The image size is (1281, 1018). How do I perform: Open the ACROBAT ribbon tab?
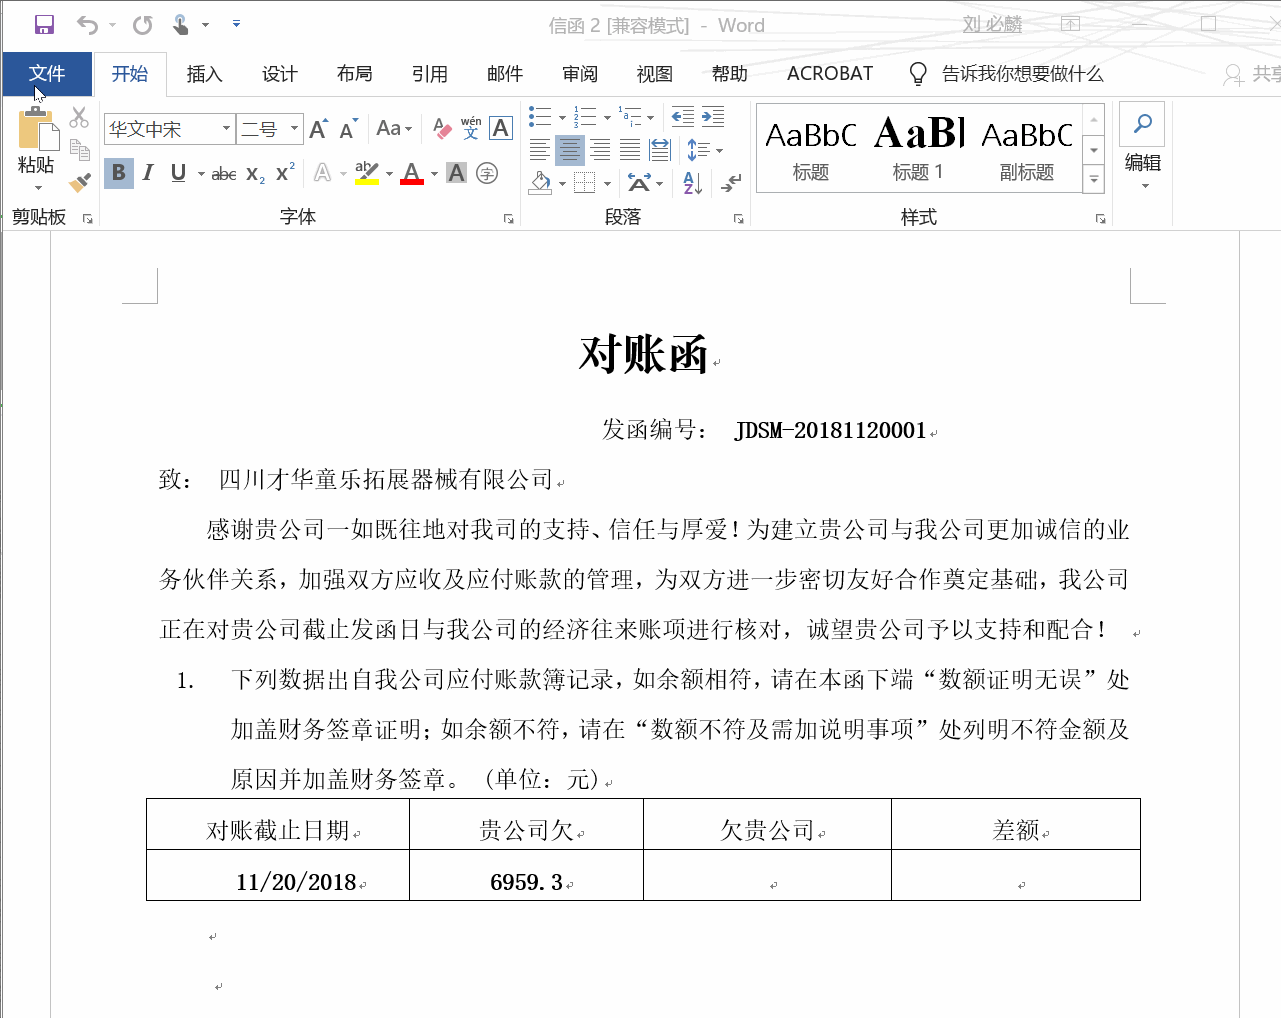pos(831,73)
